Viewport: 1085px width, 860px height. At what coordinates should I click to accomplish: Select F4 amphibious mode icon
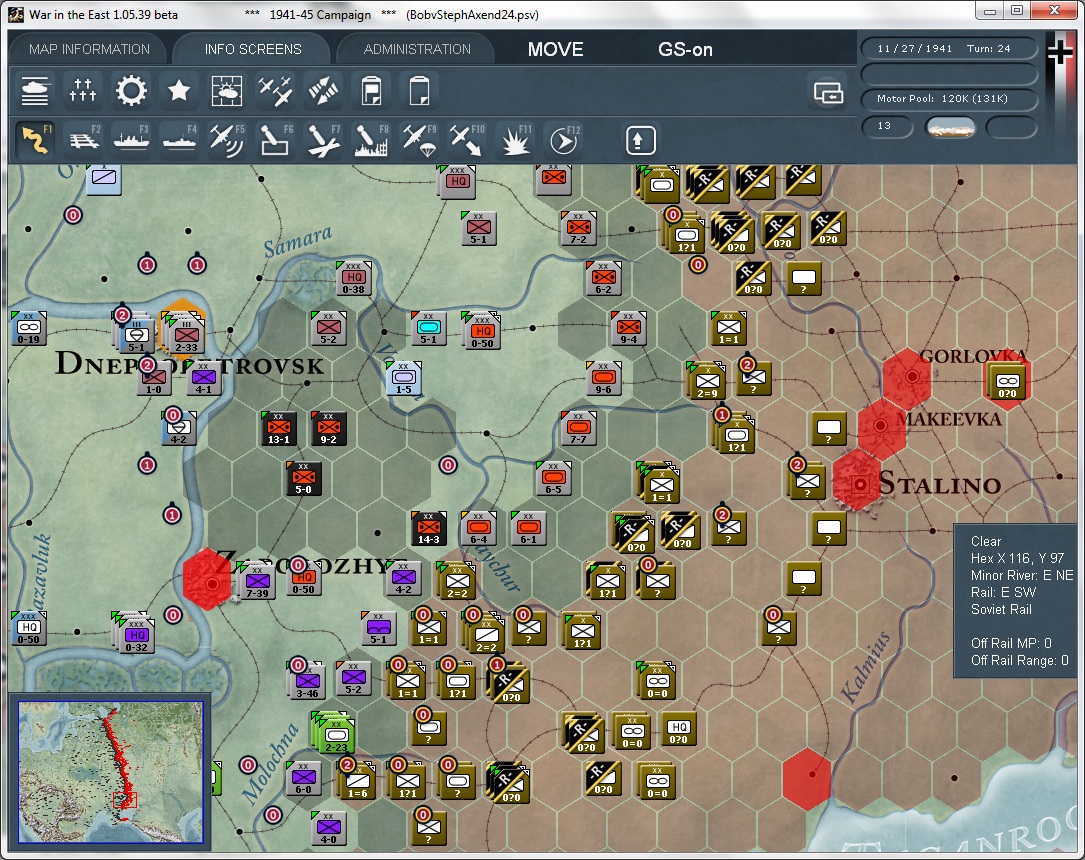(x=179, y=140)
